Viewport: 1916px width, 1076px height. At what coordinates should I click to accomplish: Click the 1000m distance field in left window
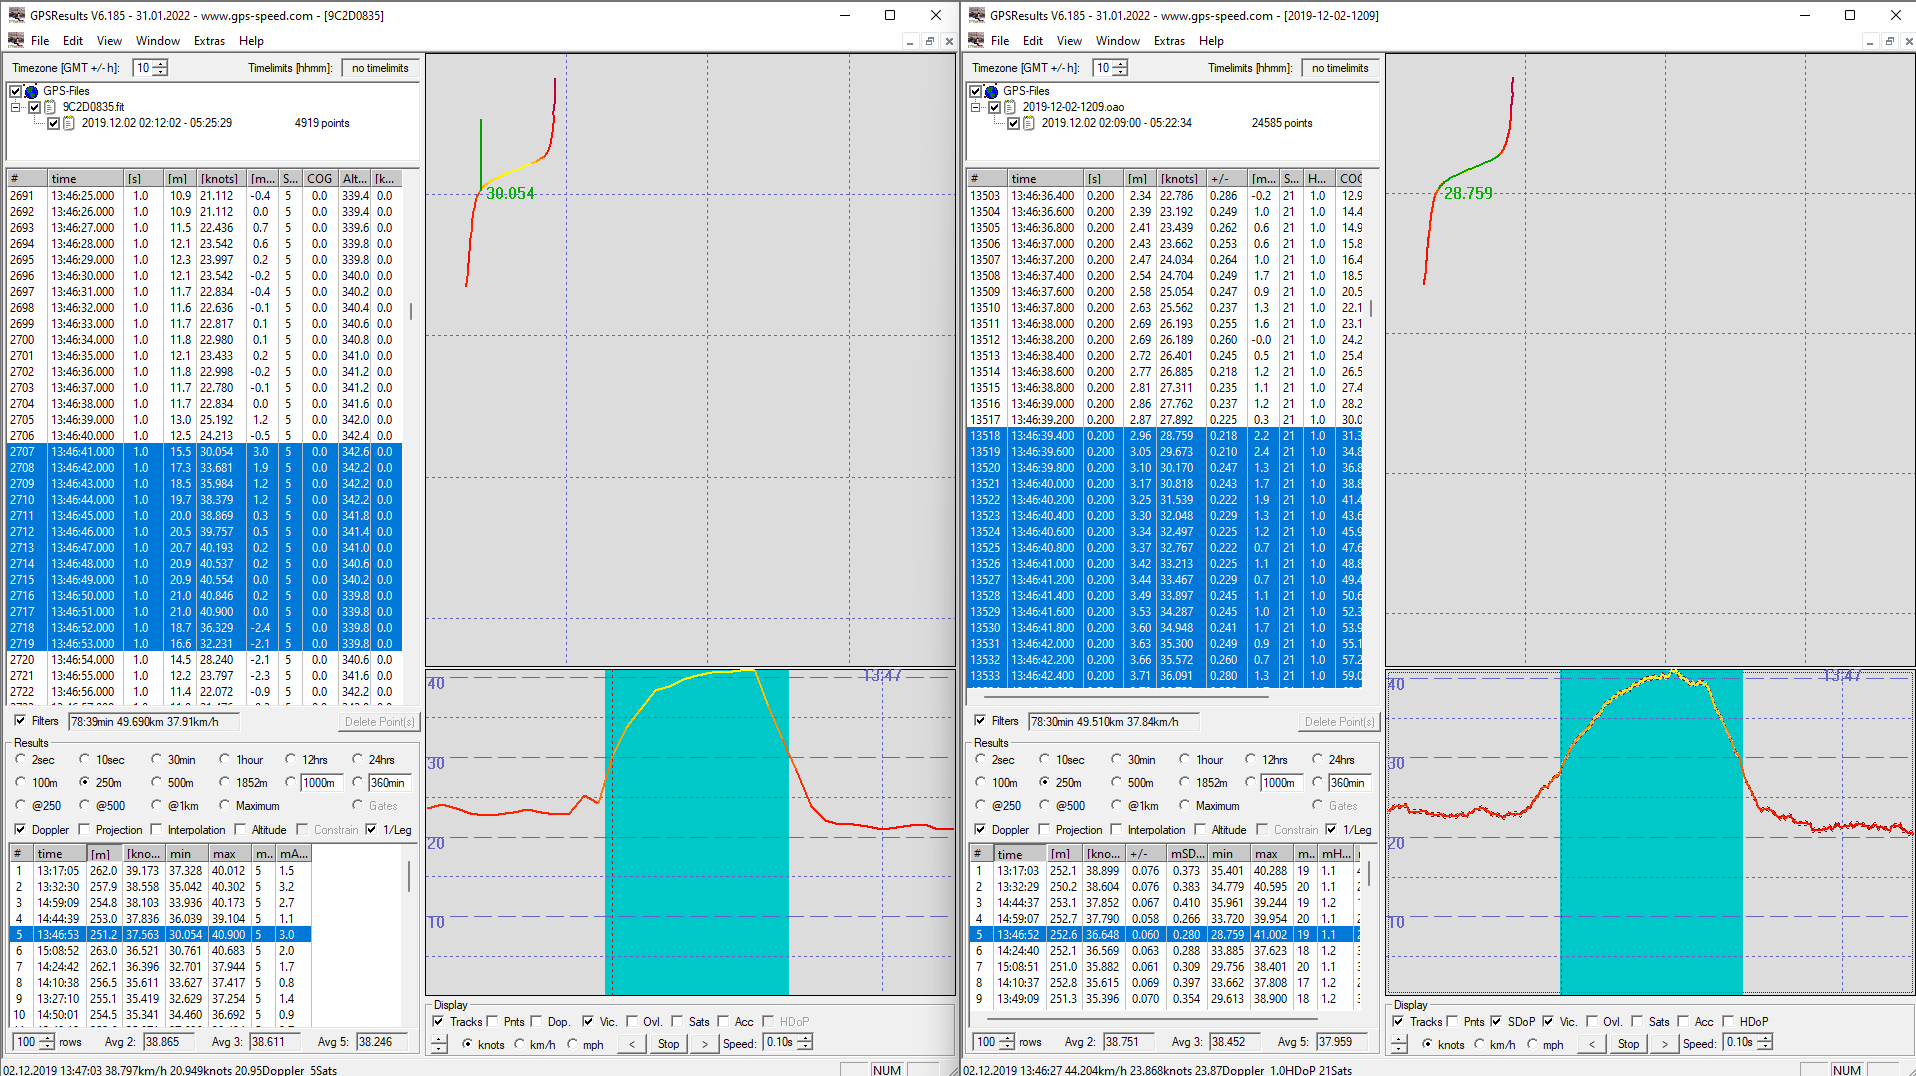[322, 782]
